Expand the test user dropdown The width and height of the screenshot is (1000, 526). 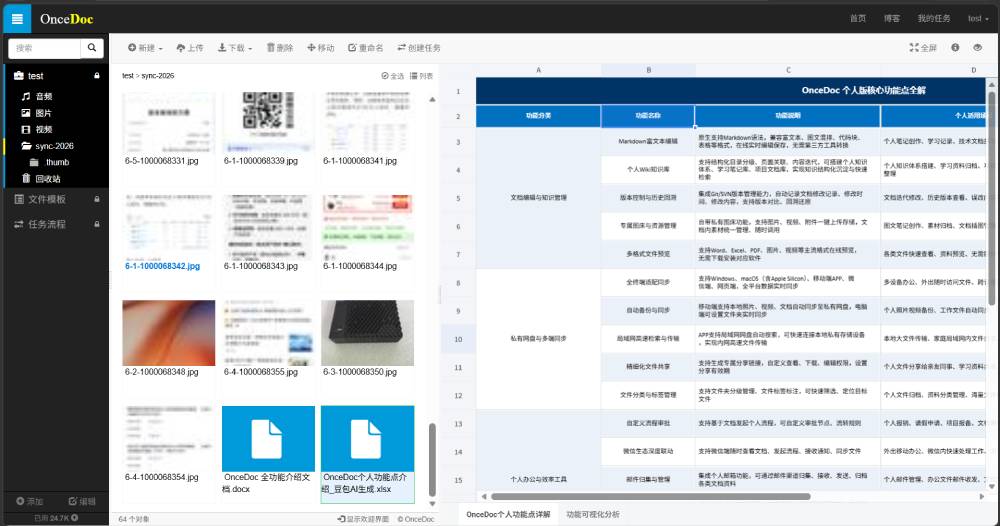pyautogui.click(x=978, y=18)
